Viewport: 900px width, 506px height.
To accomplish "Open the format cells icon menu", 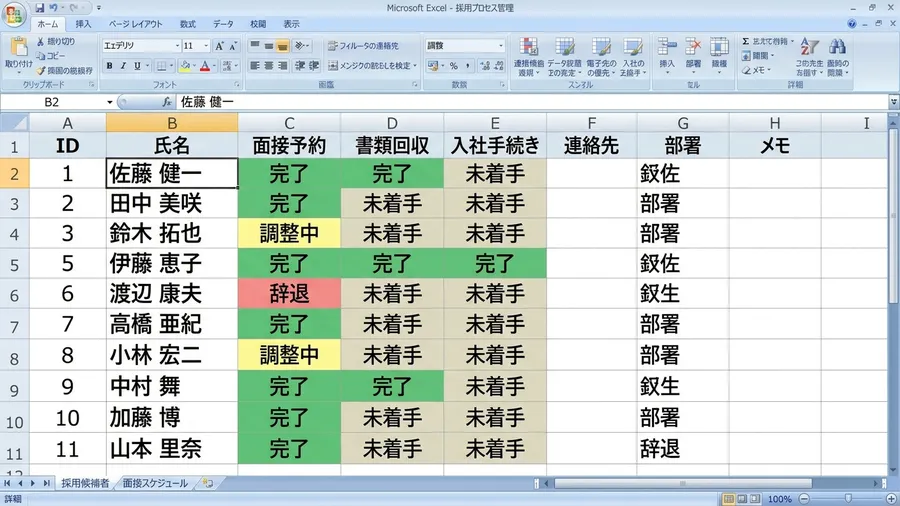I will pos(719,55).
